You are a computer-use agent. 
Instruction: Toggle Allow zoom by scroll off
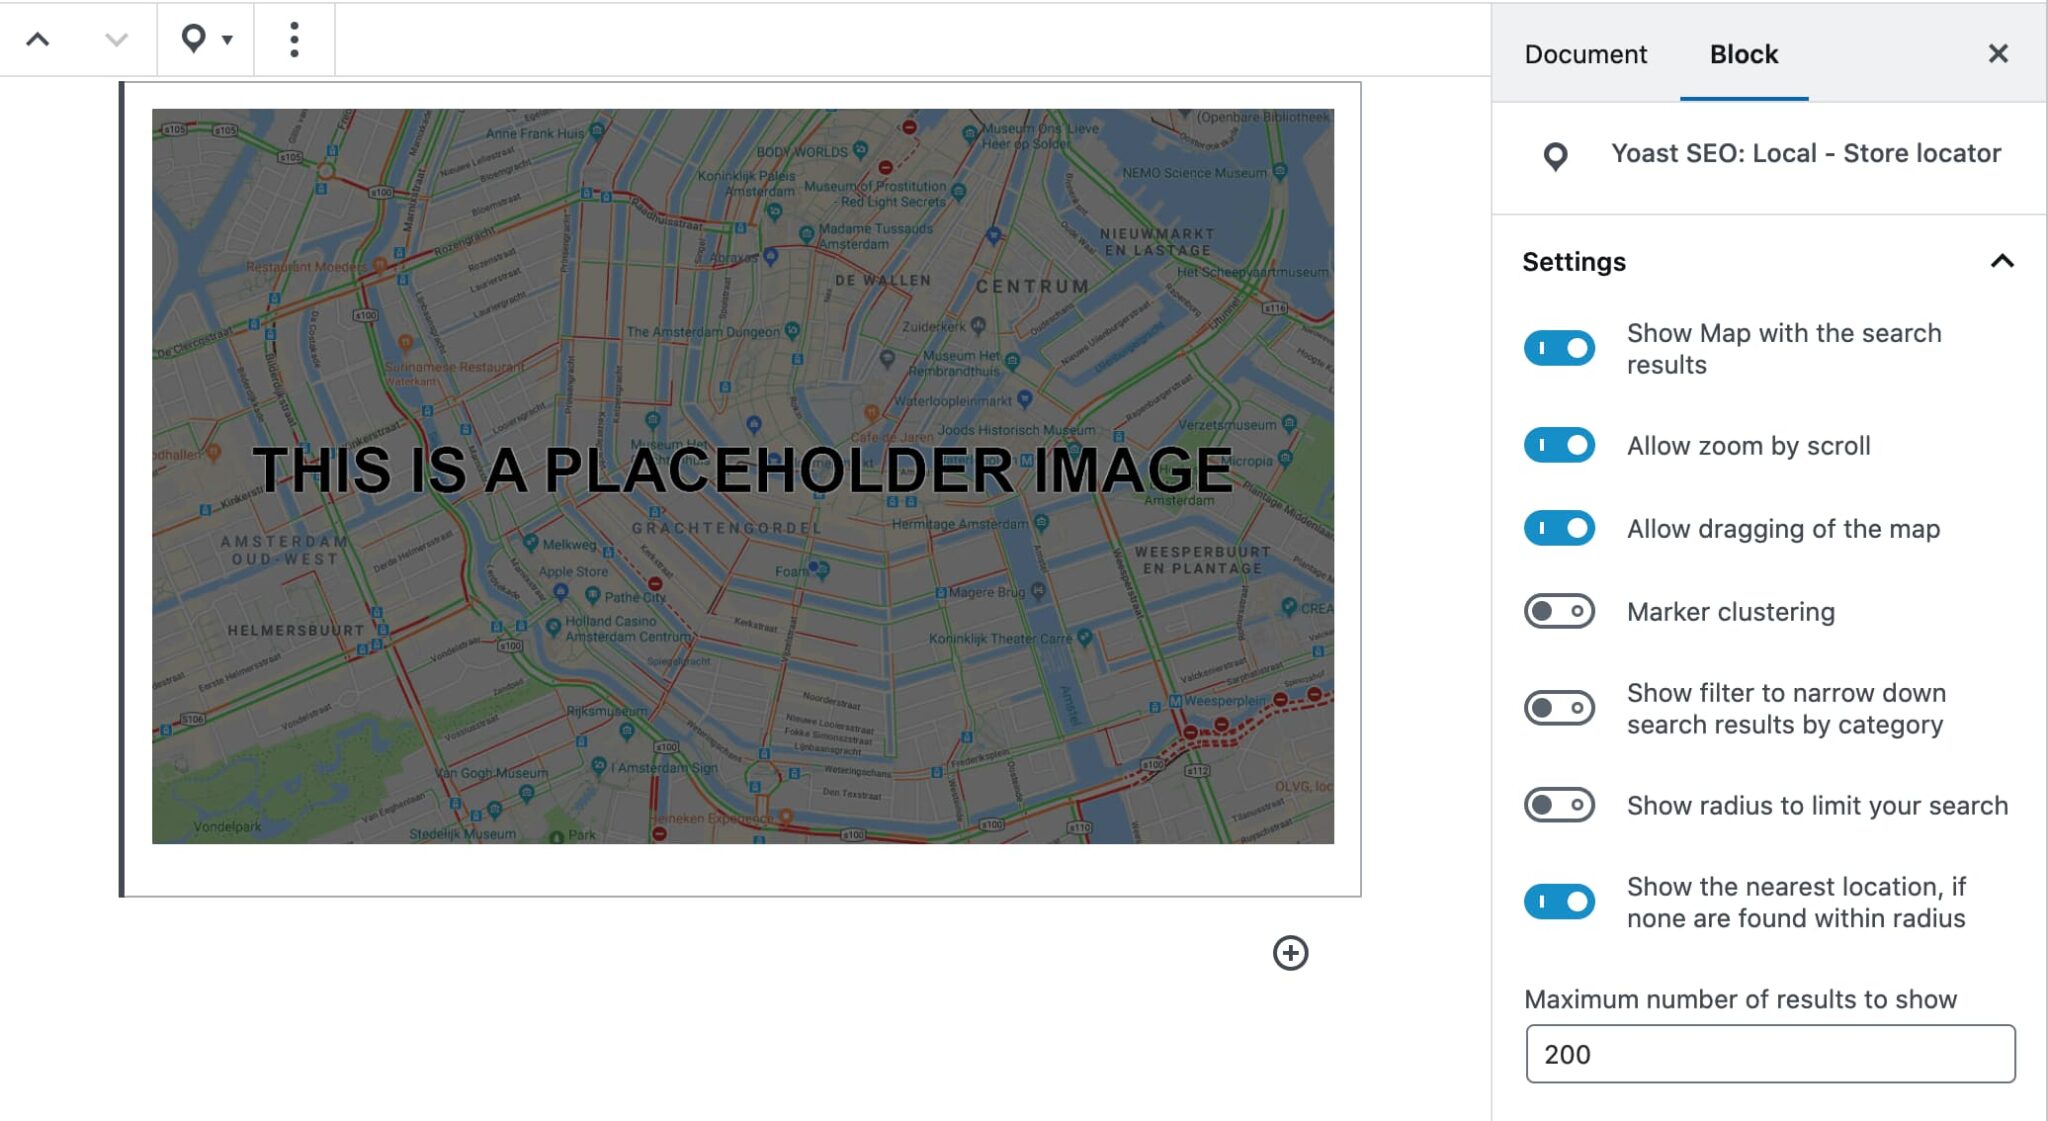1559,445
